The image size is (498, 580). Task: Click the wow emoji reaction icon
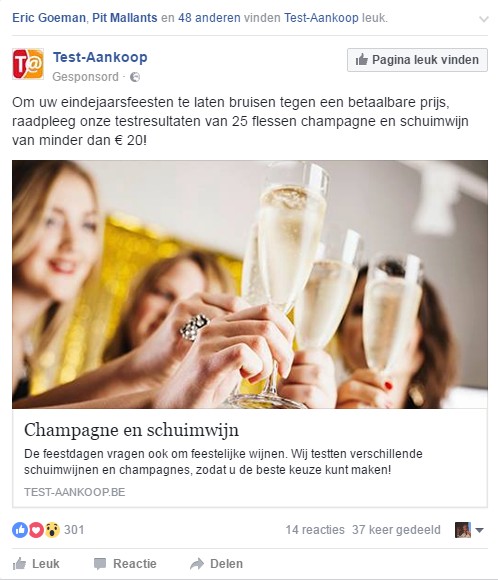click(53, 530)
